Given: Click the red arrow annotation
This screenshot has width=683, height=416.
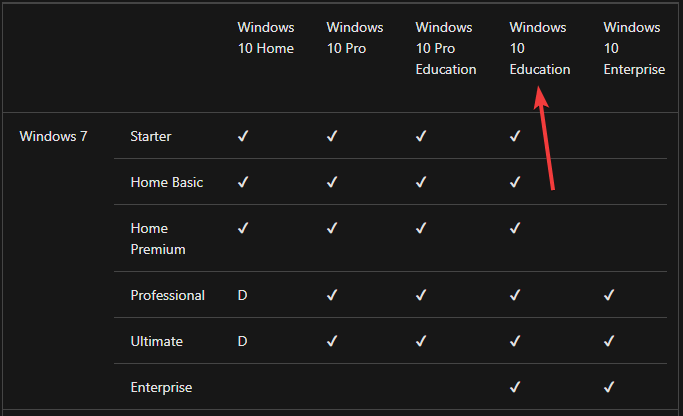Looking at the screenshot, I should pos(544,138).
